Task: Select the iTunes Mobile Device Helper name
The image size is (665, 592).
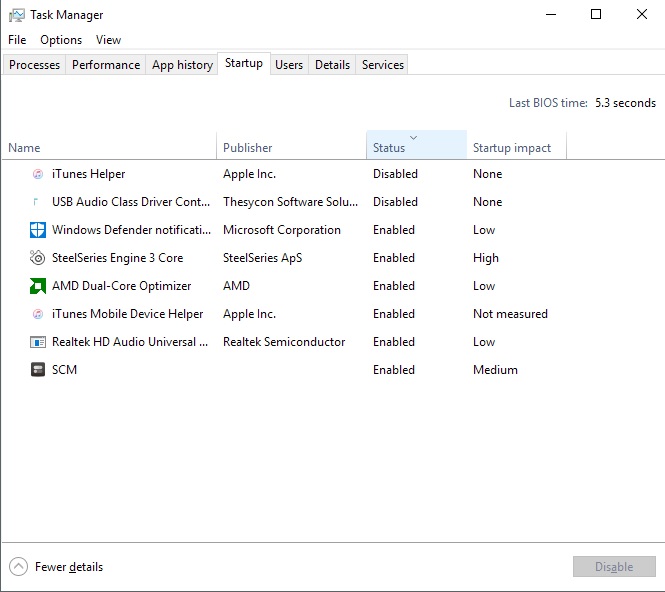Action: click(128, 314)
